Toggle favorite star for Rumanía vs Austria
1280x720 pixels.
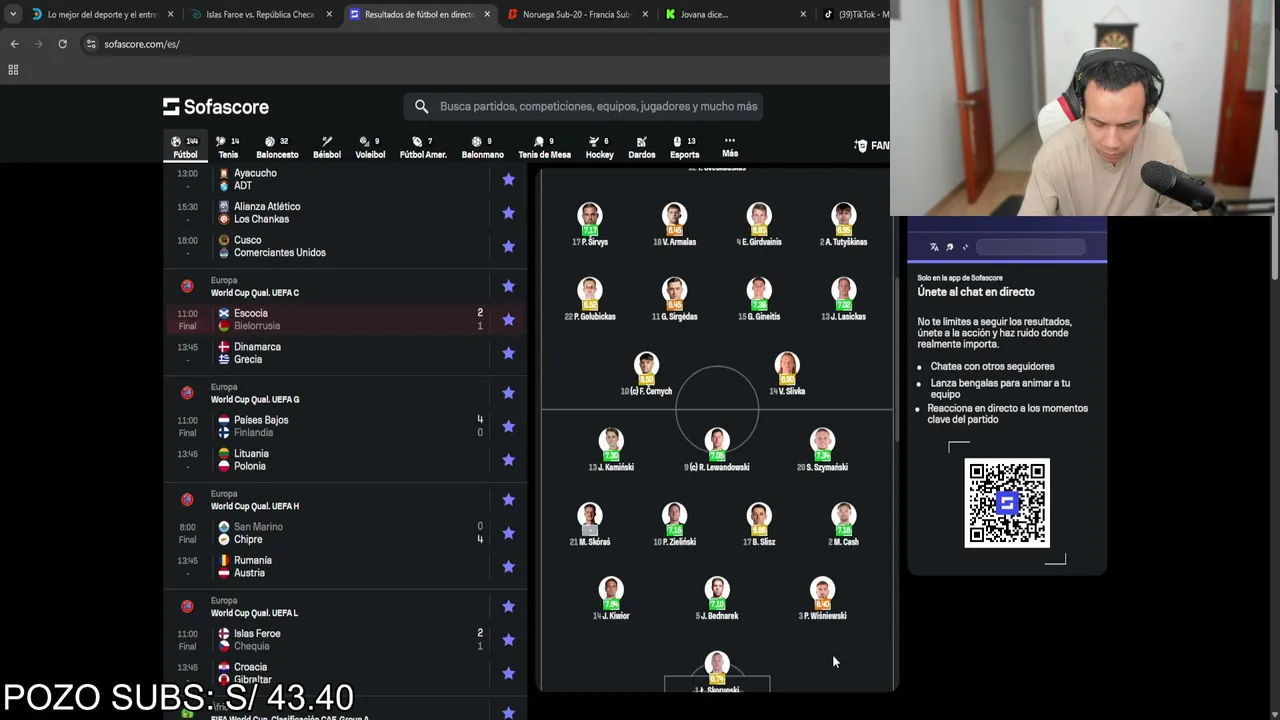[508, 566]
